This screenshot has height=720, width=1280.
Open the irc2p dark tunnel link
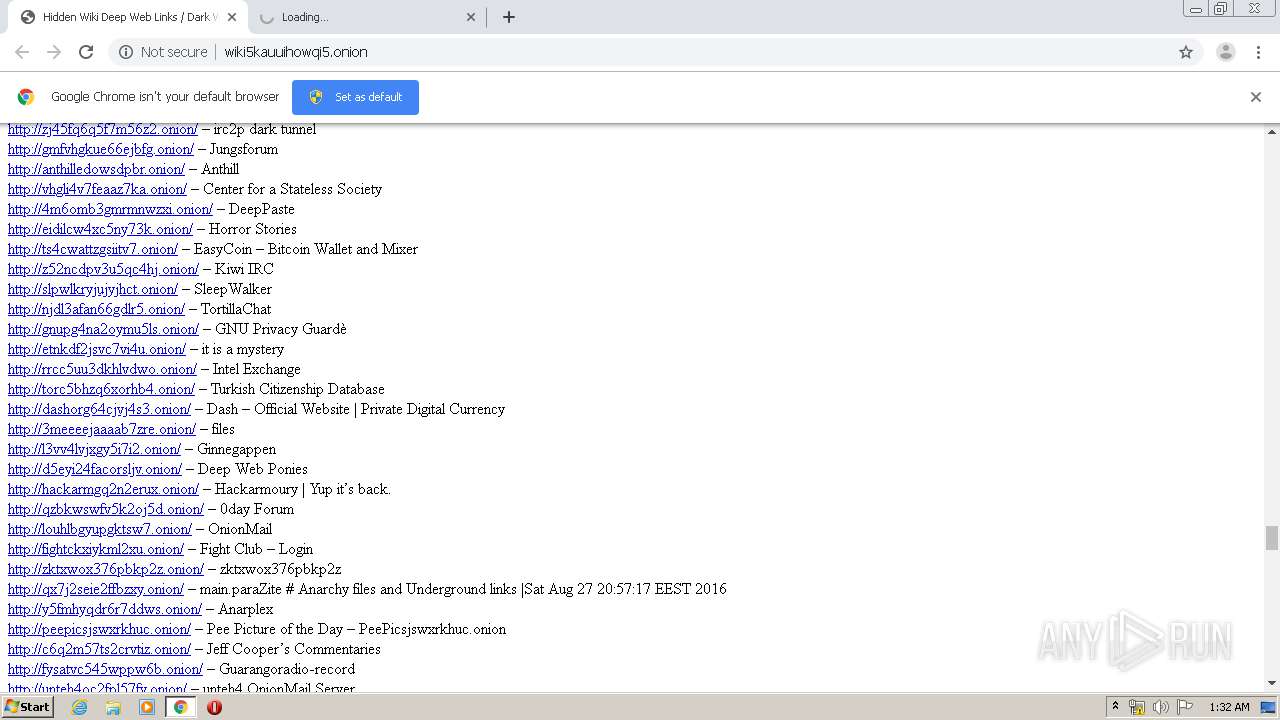(x=103, y=129)
